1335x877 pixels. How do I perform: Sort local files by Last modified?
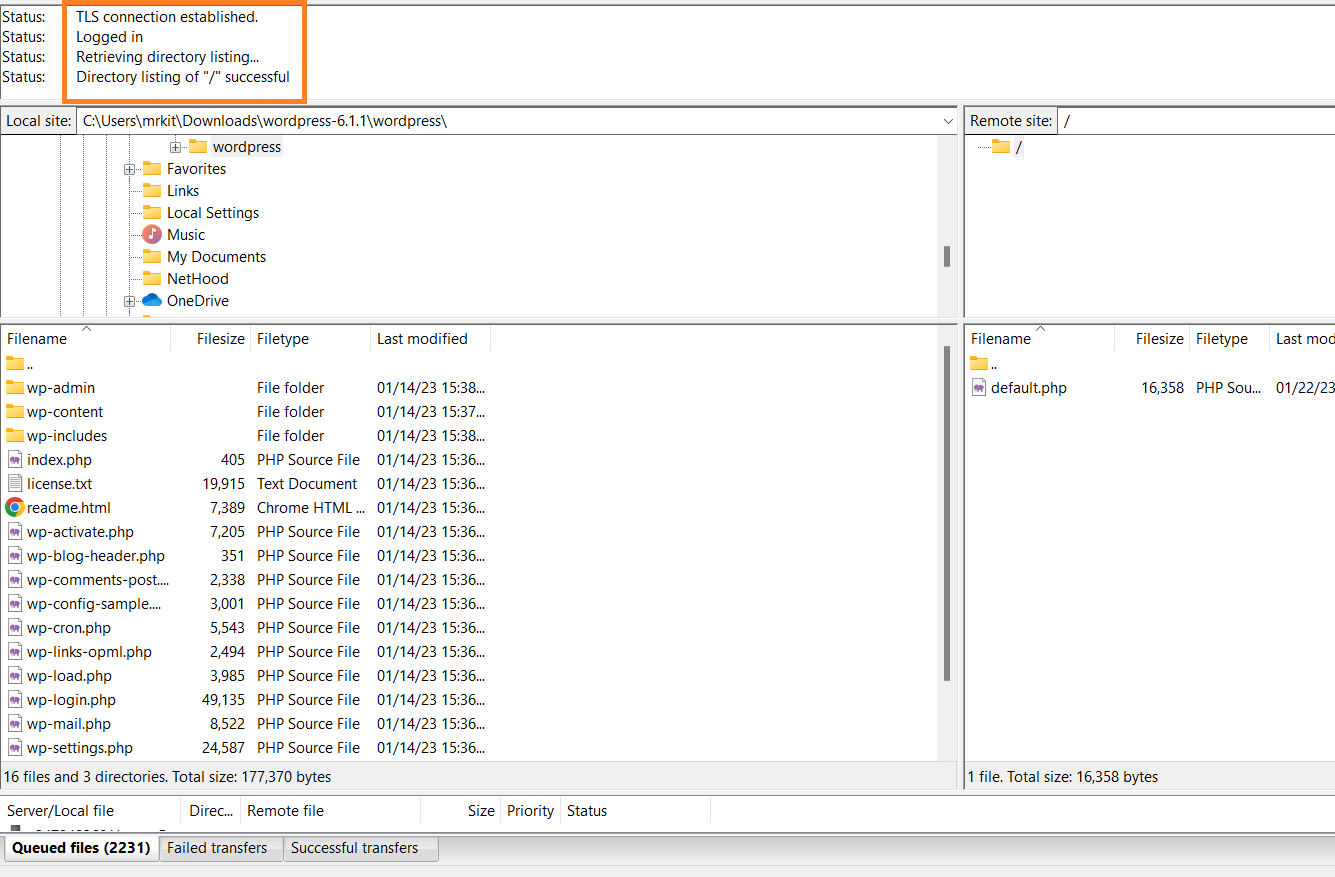[431, 339]
